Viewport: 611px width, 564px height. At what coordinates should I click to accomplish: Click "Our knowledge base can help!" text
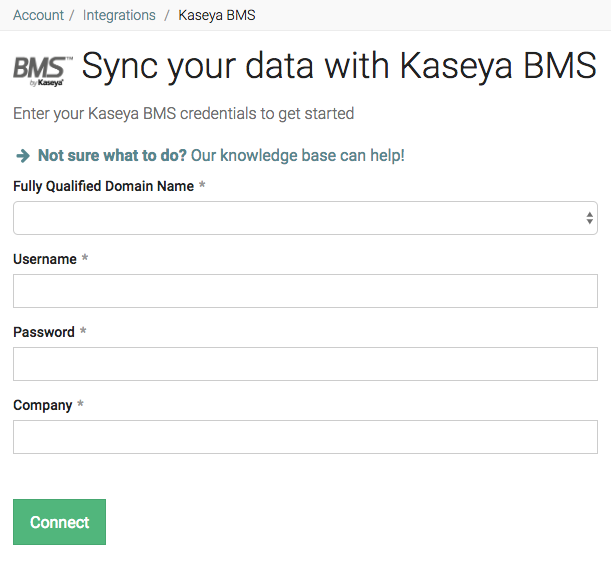298,156
